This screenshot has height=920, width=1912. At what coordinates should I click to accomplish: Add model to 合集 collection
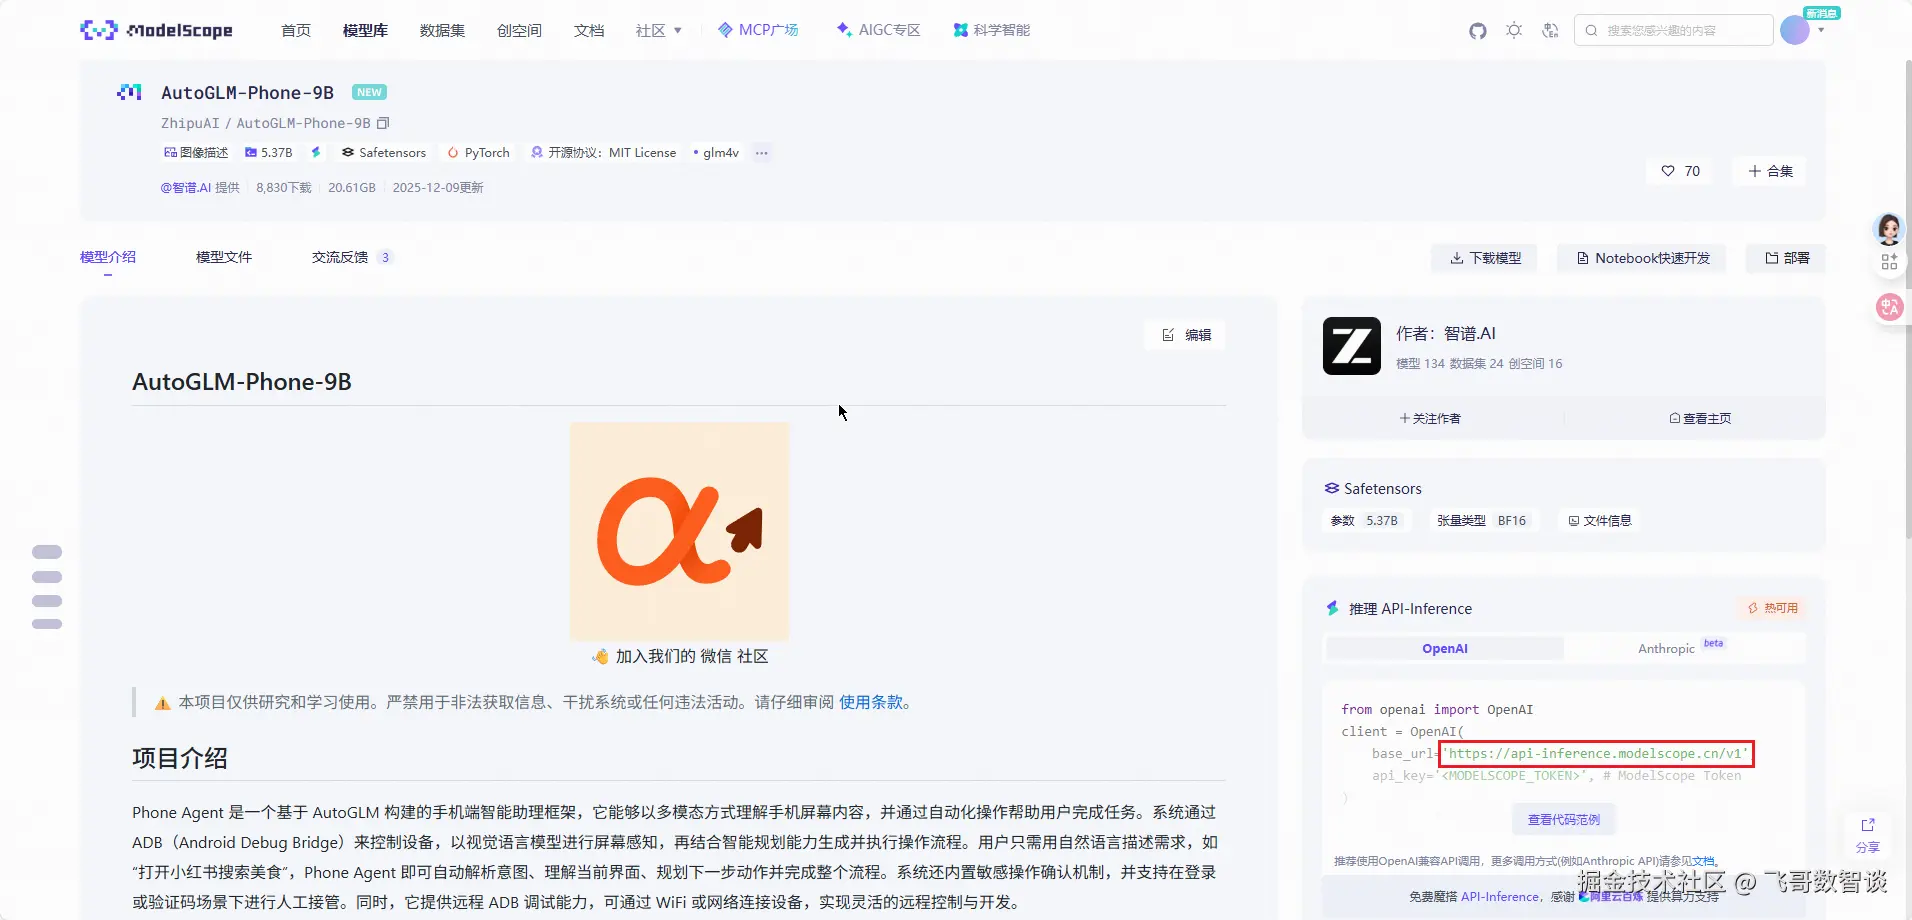1770,171
